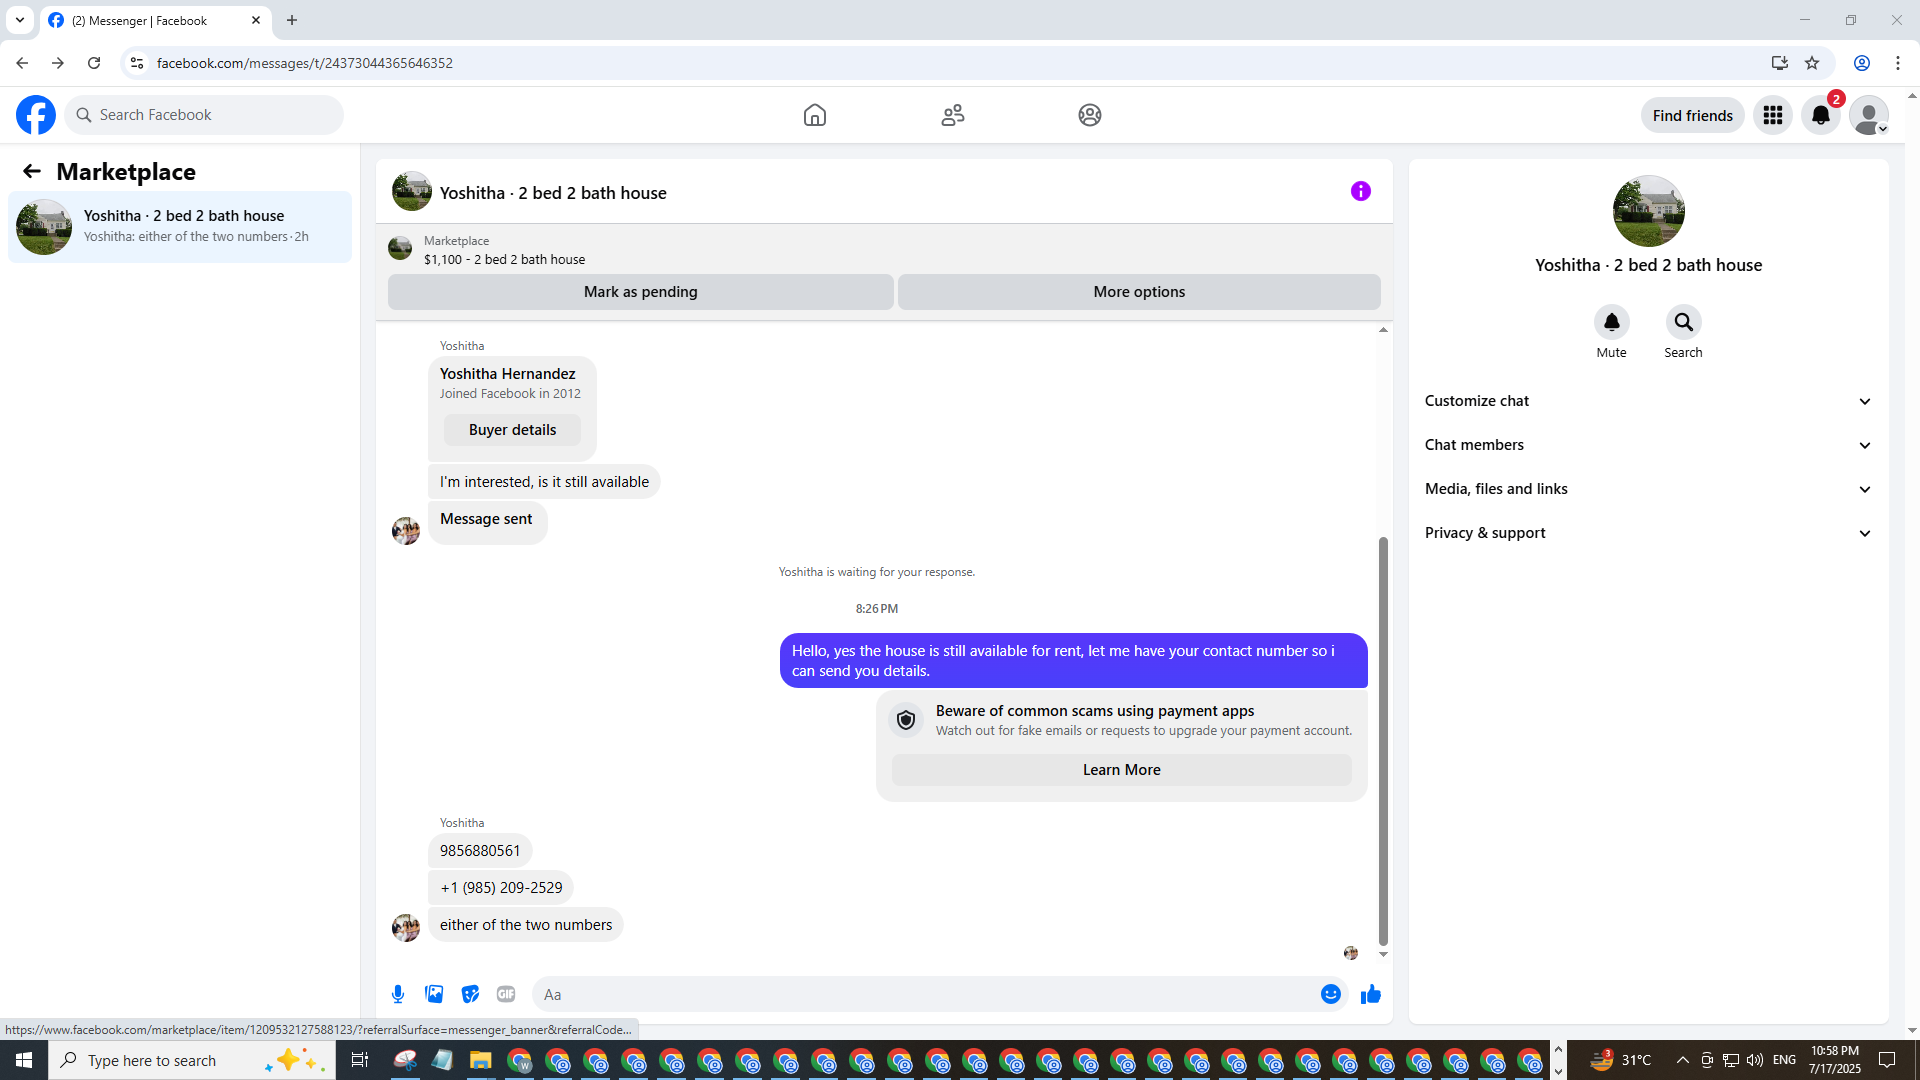The width and height of the screenshot is (1920, 1080).
Task: Go back using the Marketplace back arrow
Action: click(32, 171)
